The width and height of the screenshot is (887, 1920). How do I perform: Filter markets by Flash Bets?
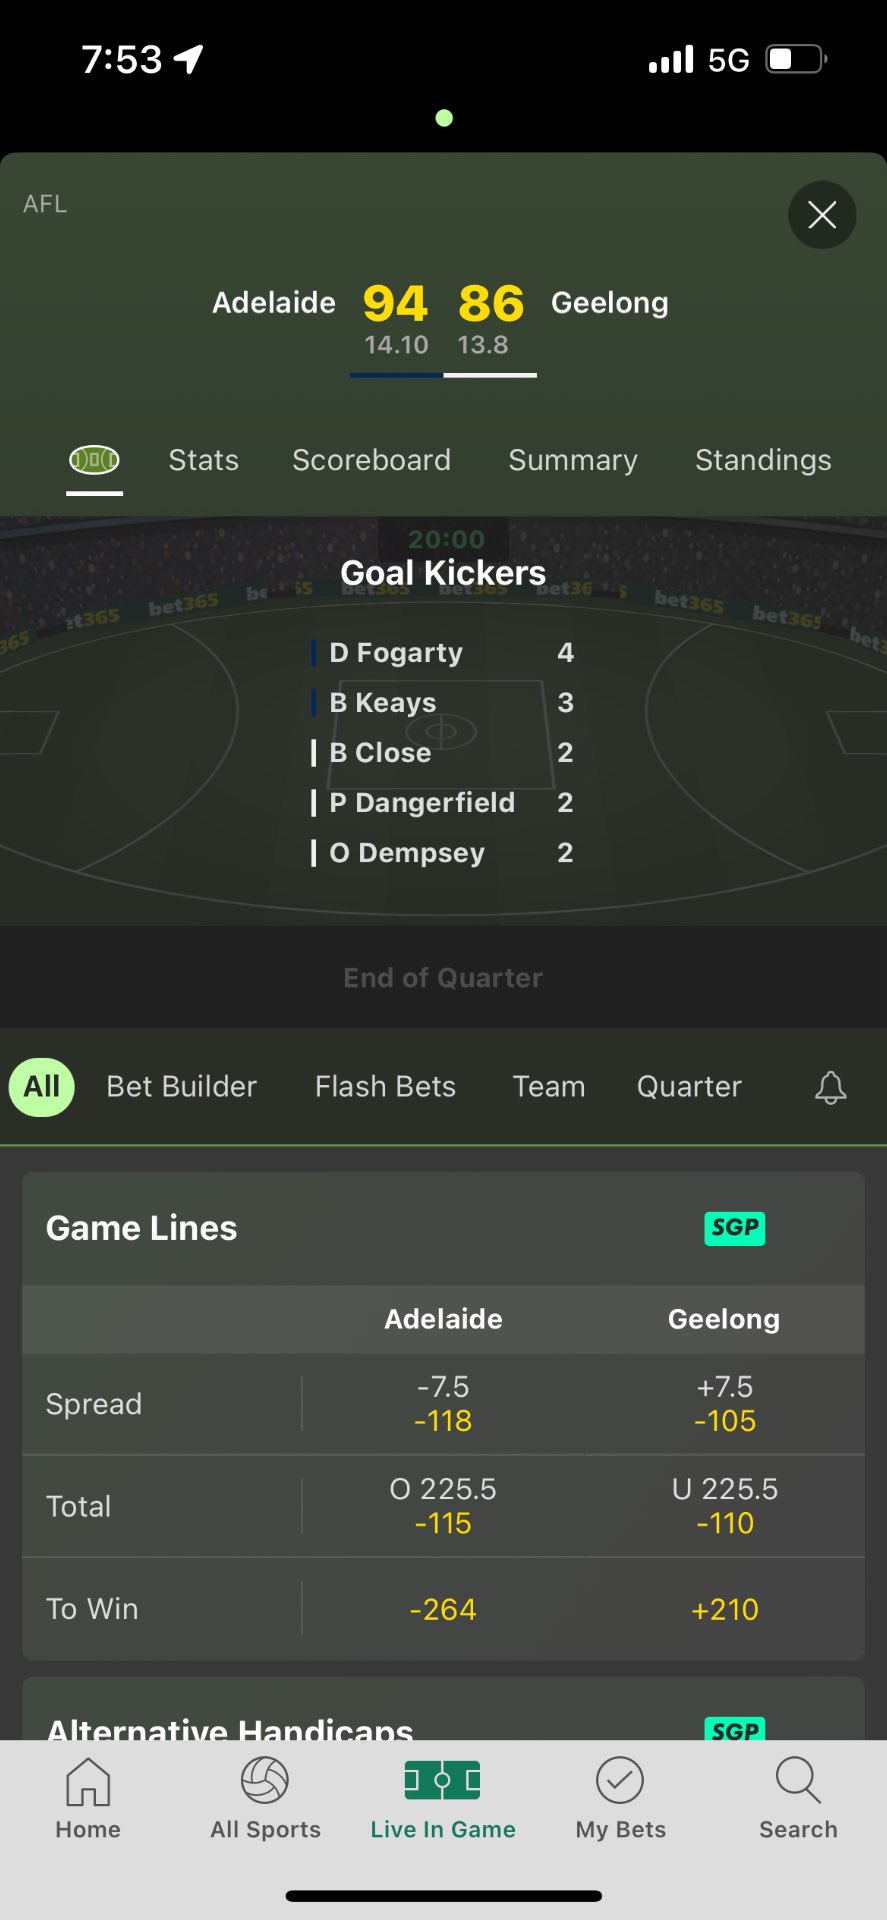coord(385,1087)
